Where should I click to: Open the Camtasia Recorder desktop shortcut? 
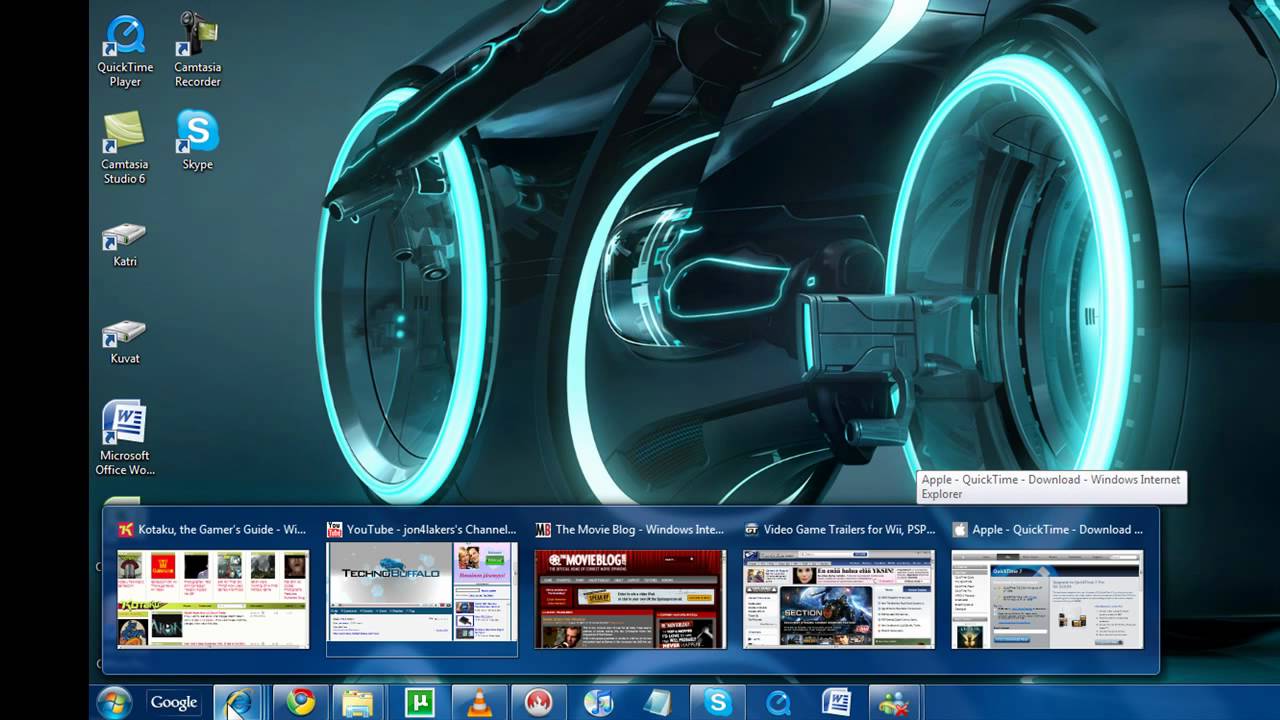point(197,50)
